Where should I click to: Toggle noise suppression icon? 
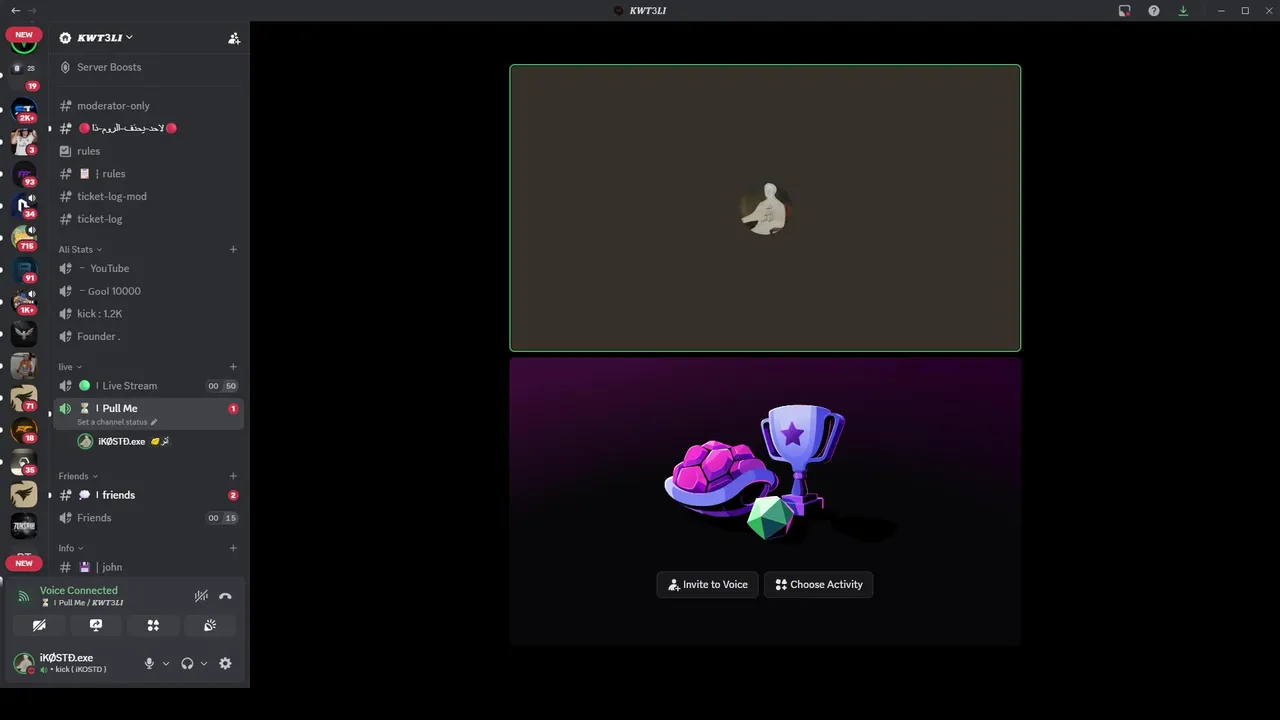(201, 596)
